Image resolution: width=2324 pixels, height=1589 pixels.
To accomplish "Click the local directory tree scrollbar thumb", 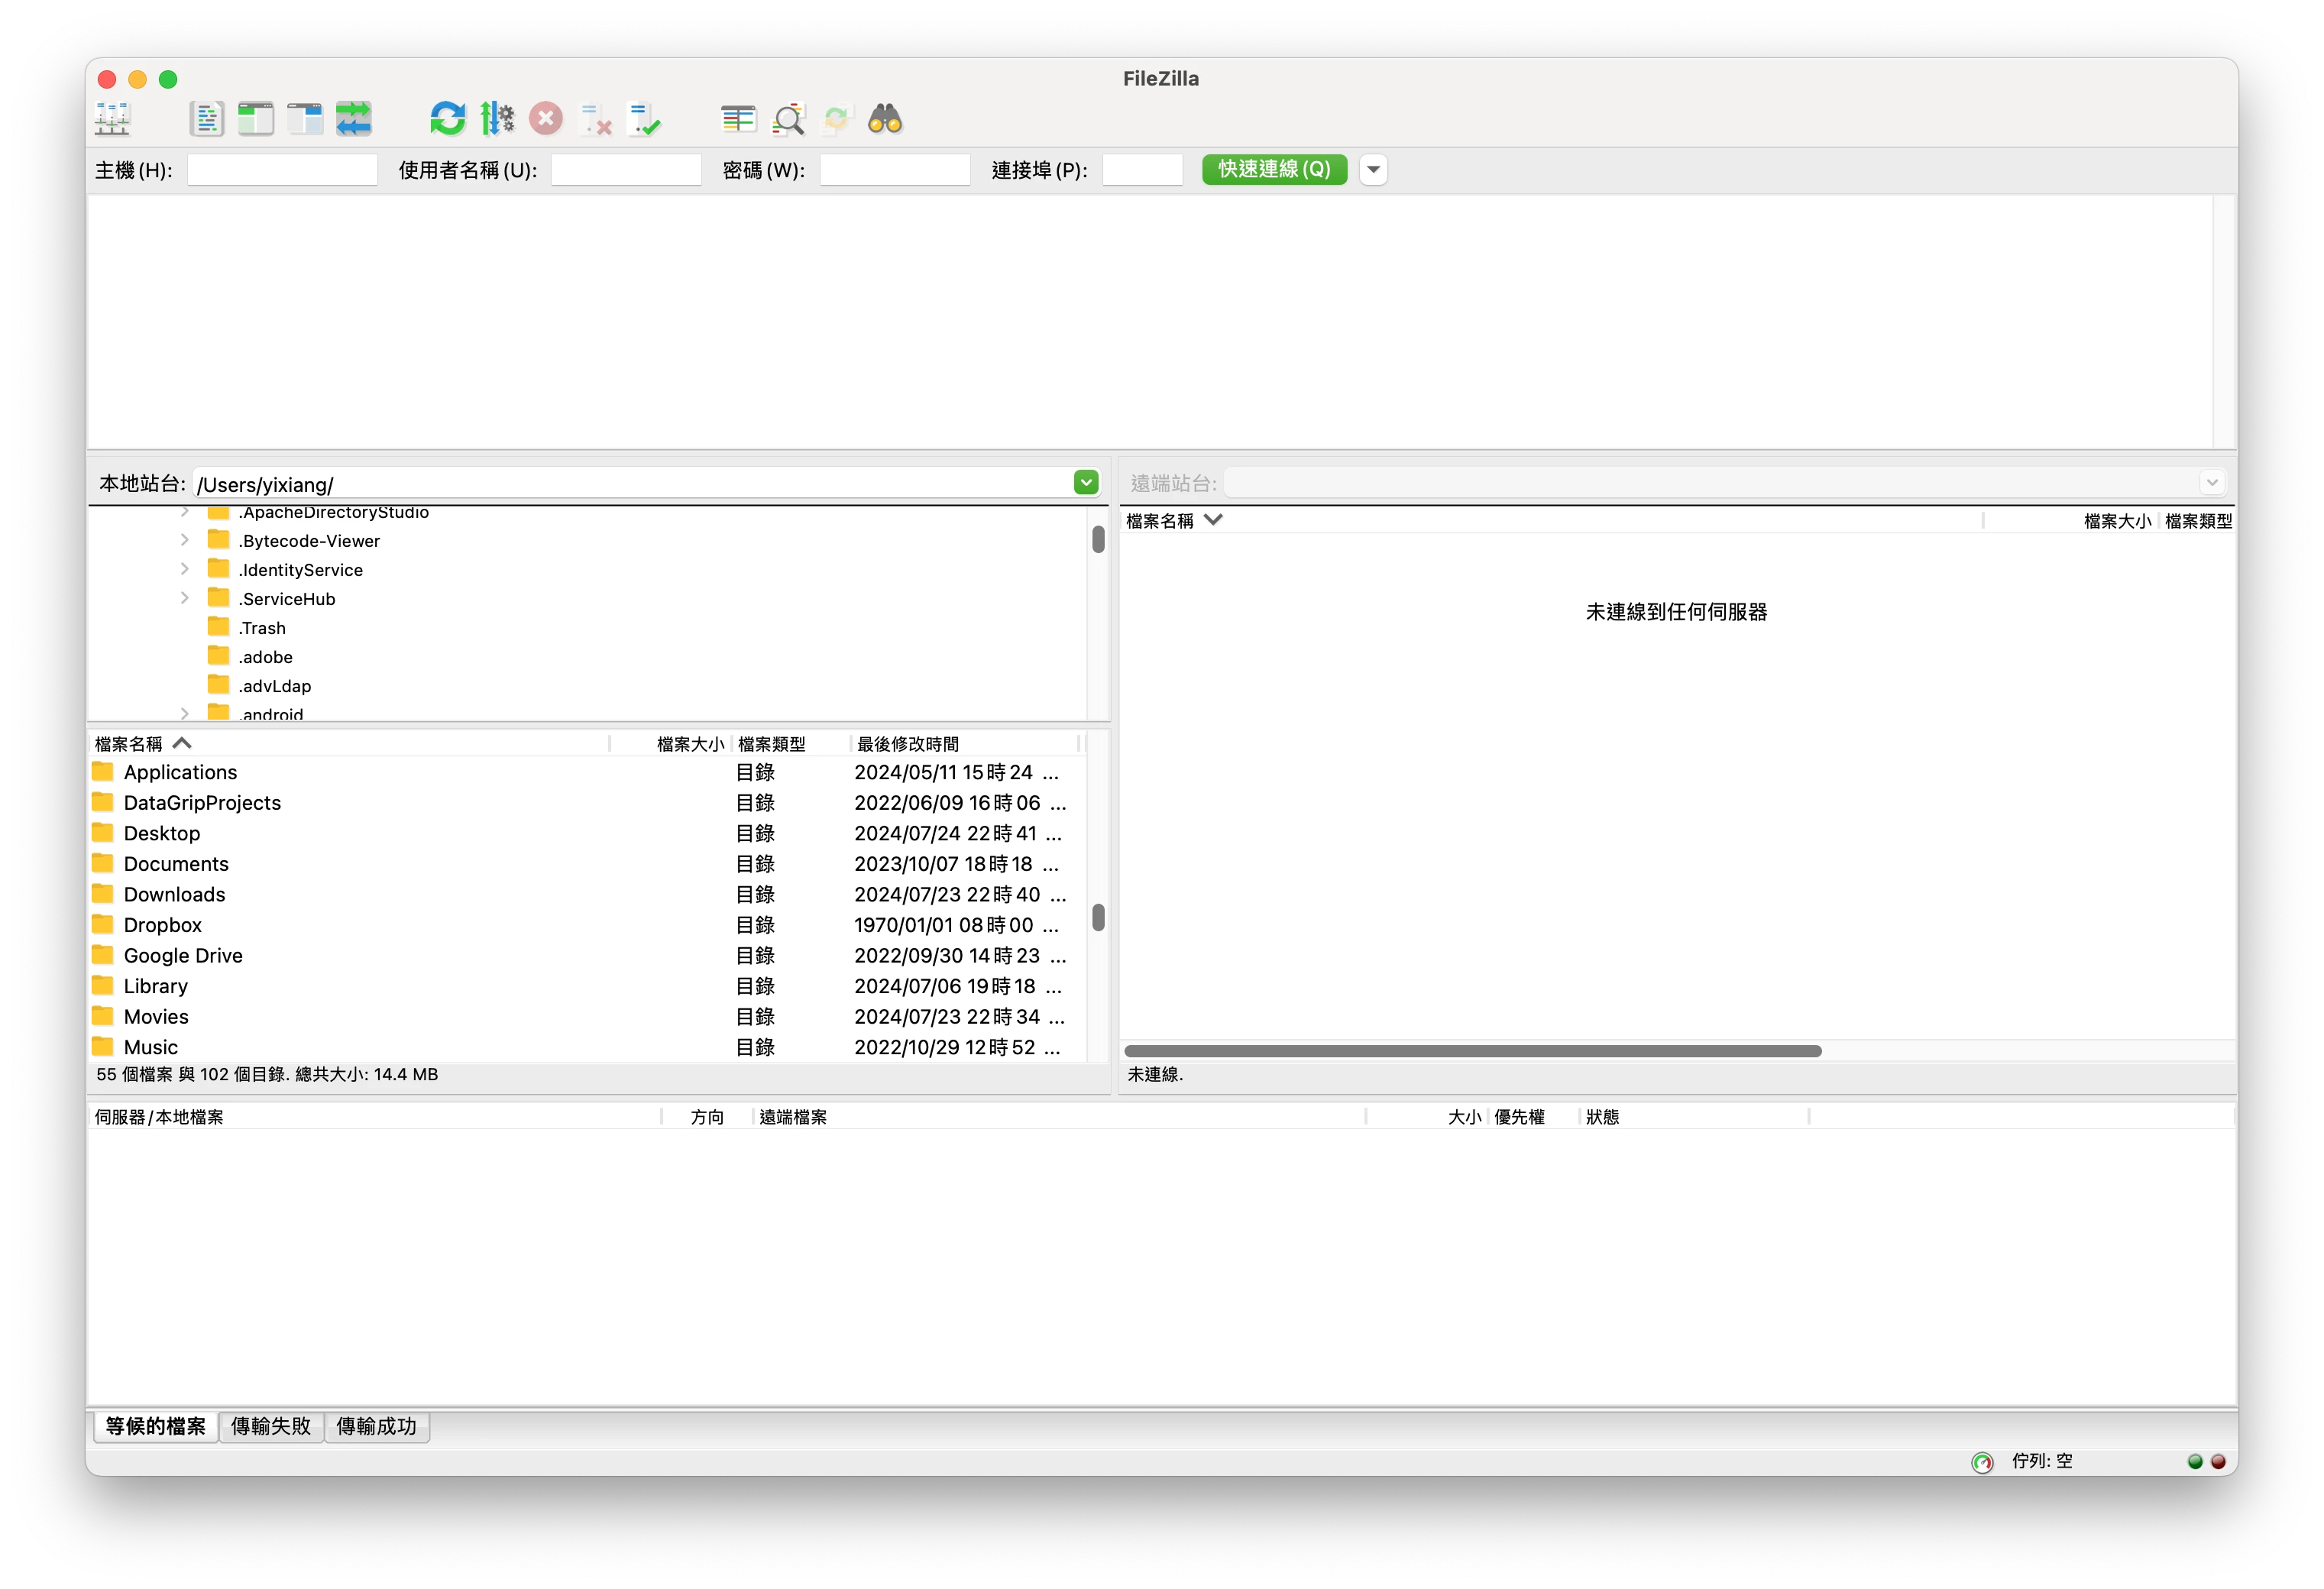I will click(x=1098, y=539).
